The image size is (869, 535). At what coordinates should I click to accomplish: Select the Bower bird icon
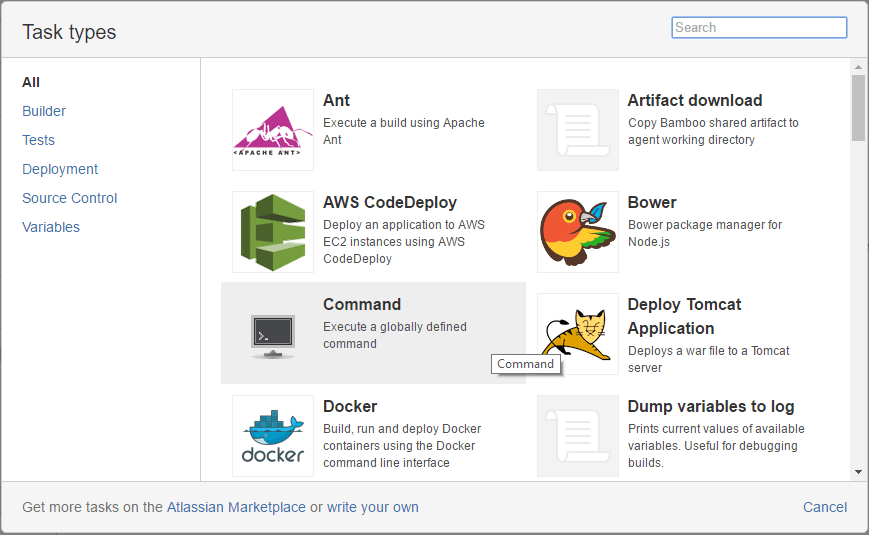coord(577,232)
